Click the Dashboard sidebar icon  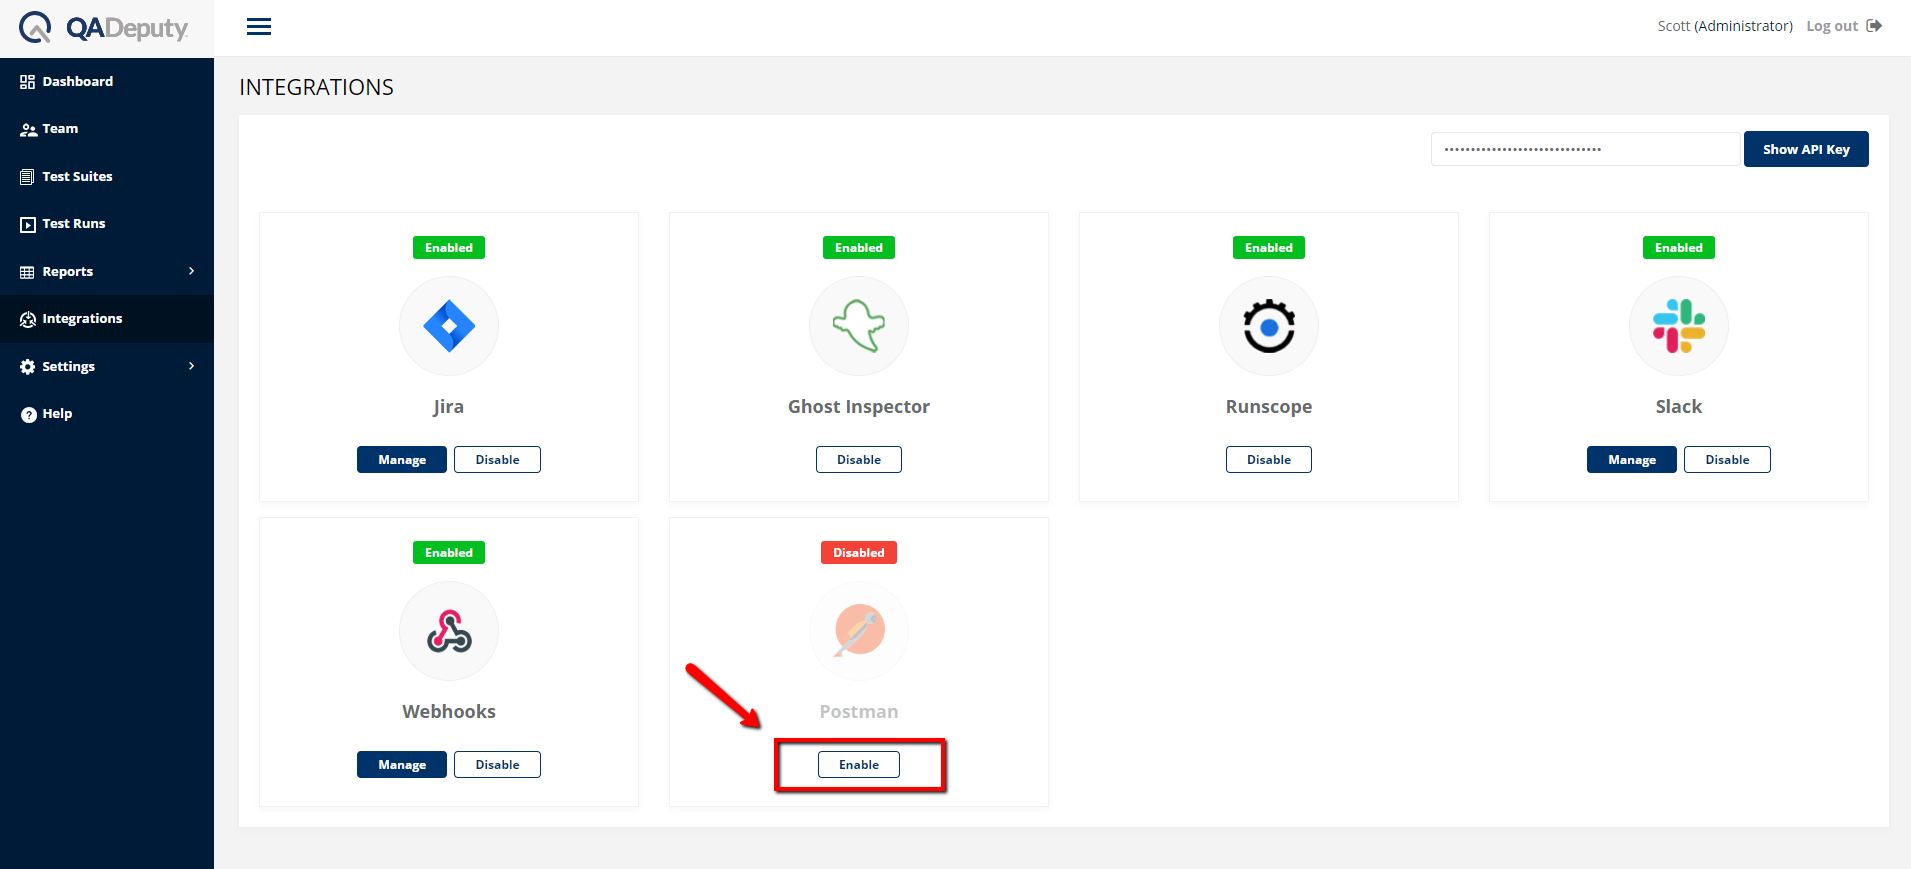pyautogui.click(x=28, y=82)
